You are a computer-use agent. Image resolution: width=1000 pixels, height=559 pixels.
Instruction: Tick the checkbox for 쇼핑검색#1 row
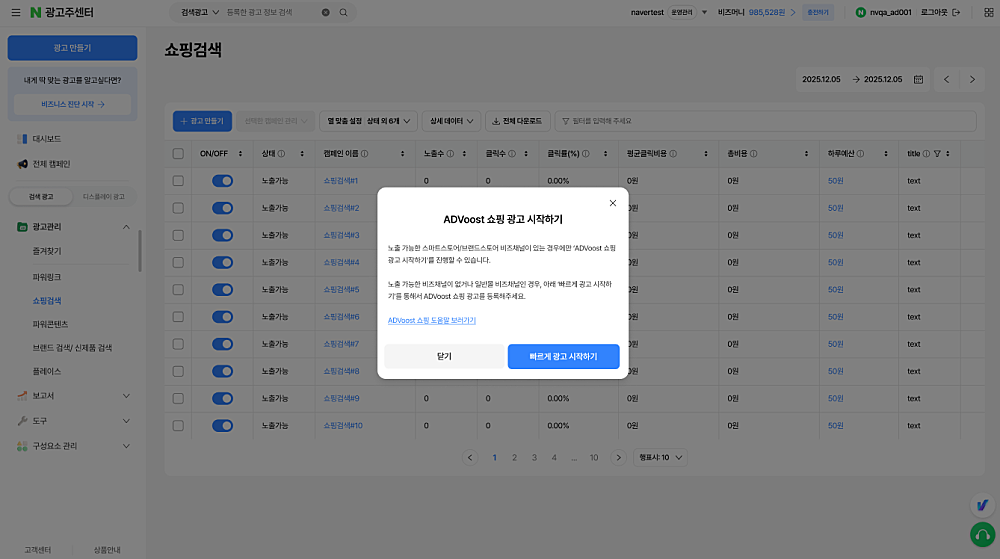coord(178,181)
